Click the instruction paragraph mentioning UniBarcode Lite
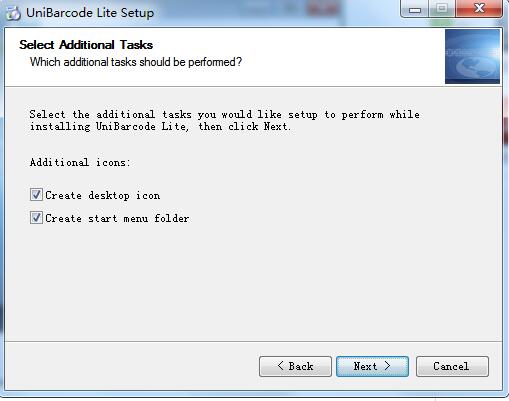Image resolution: width=509 pixels, height=401 pixels. pos(225,120)
